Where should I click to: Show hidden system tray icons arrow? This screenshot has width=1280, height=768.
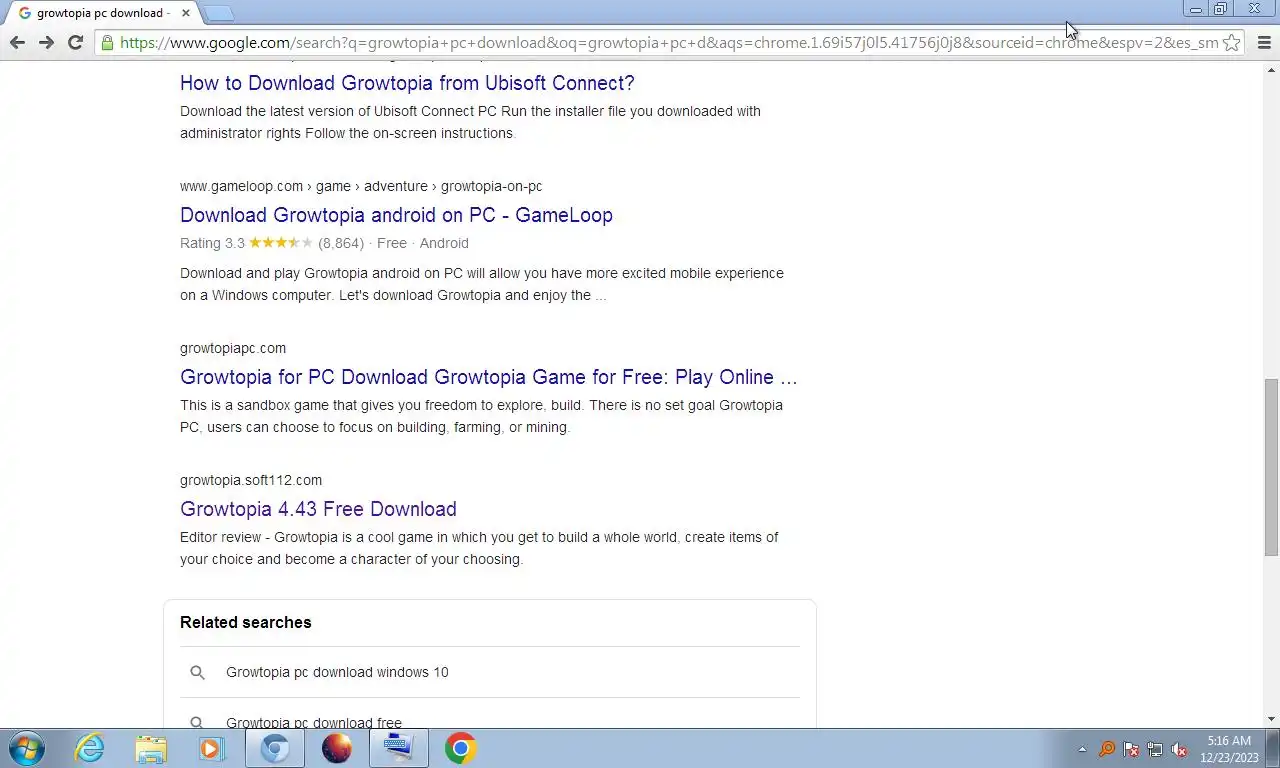[1082, 749]
